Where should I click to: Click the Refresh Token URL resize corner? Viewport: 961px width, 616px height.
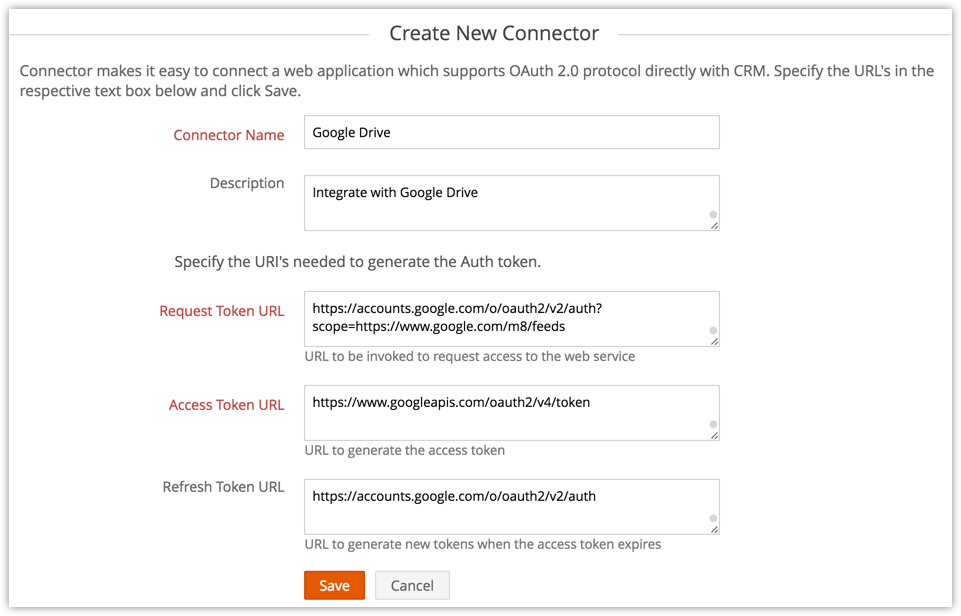click(714, 530)
